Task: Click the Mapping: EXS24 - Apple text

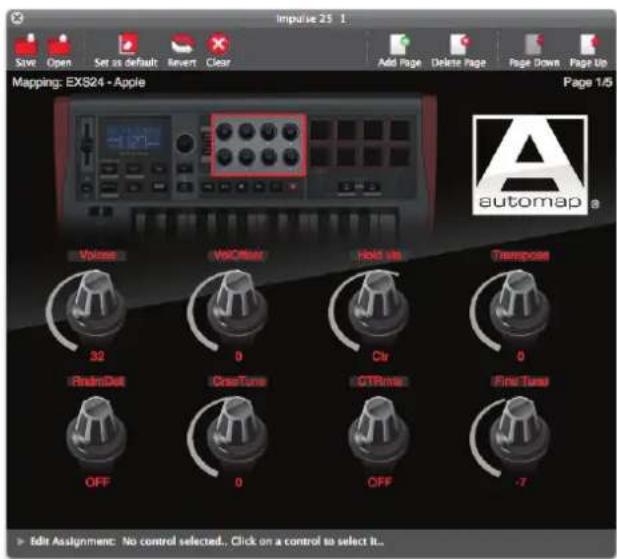Action: click(x=79, y=83)
